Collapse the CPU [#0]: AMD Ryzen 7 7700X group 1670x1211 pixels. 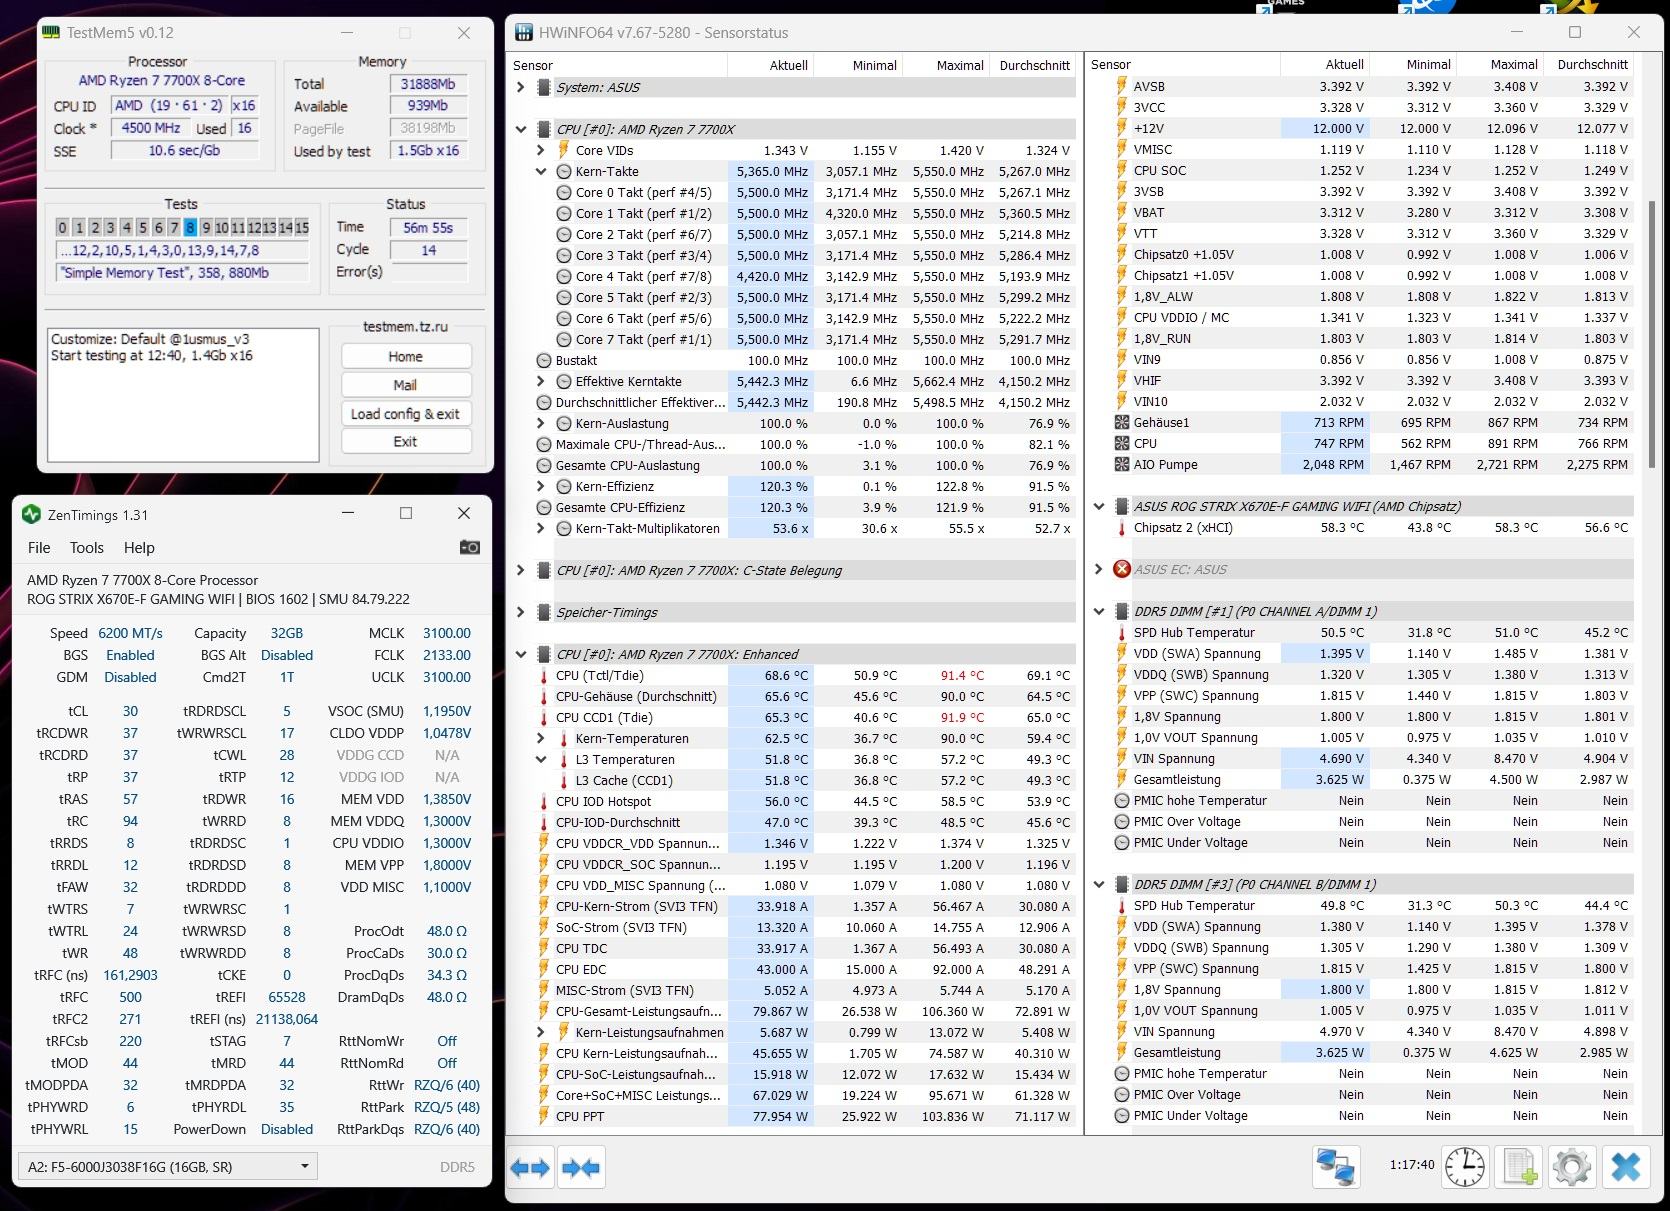pos(521,129)
